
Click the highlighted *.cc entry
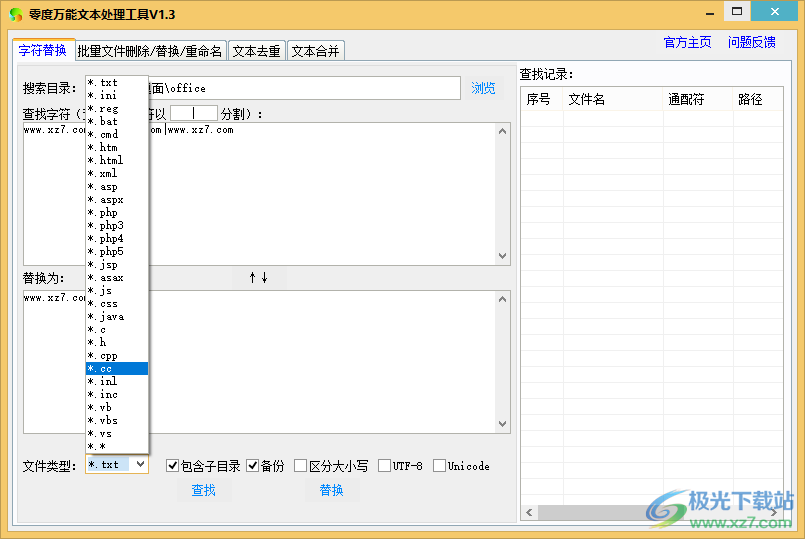117,369
